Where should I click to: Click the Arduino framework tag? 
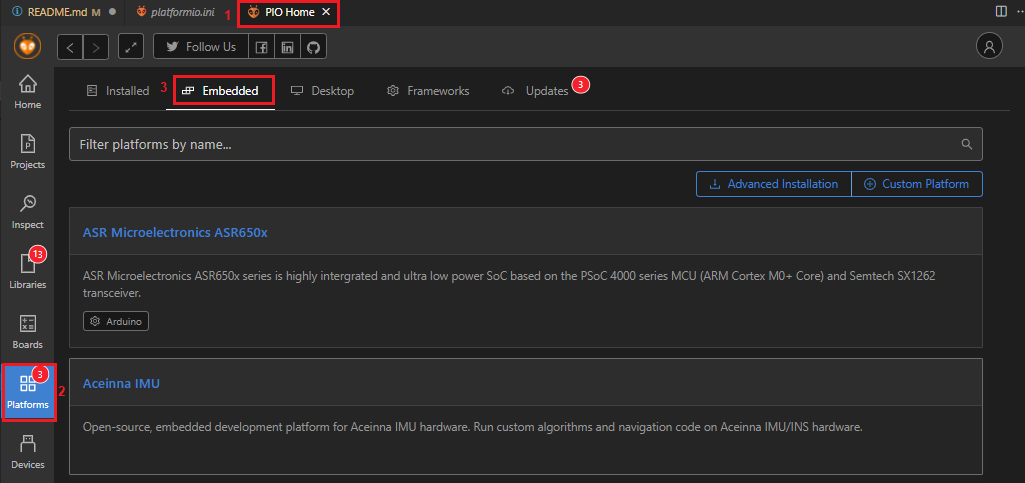pos(116,322)
